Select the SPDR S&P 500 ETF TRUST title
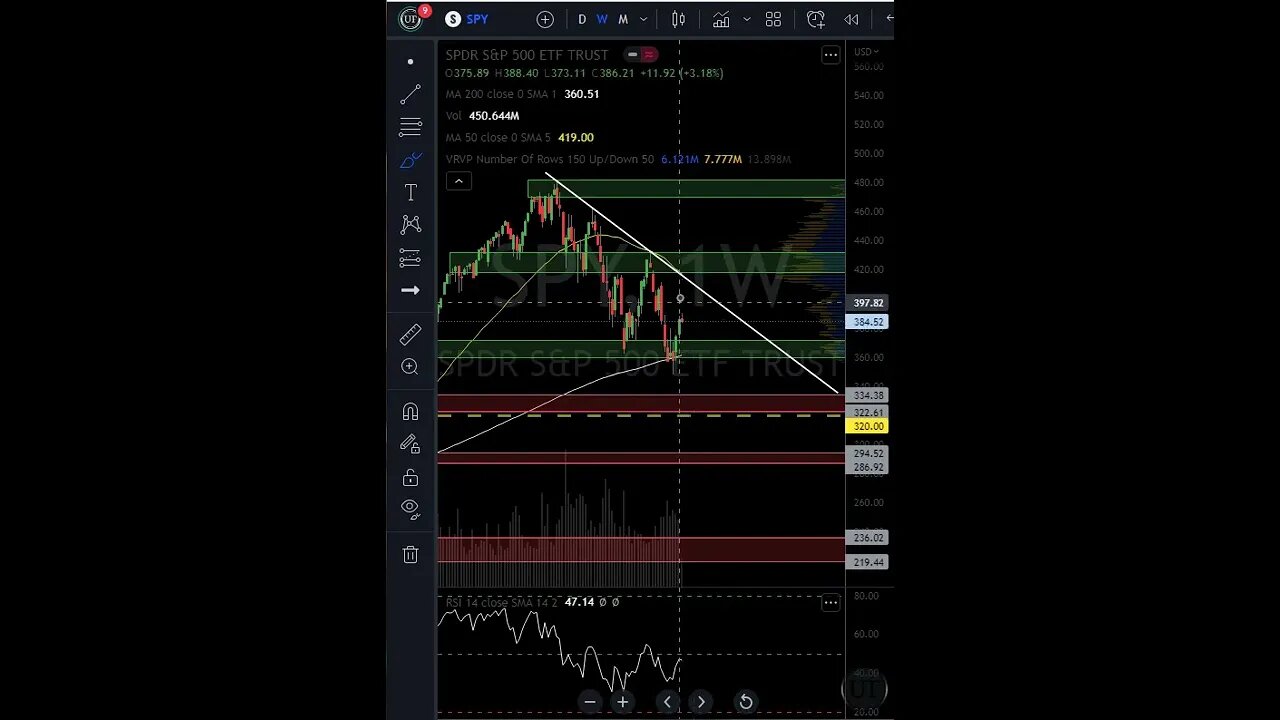 pos(527,55)
